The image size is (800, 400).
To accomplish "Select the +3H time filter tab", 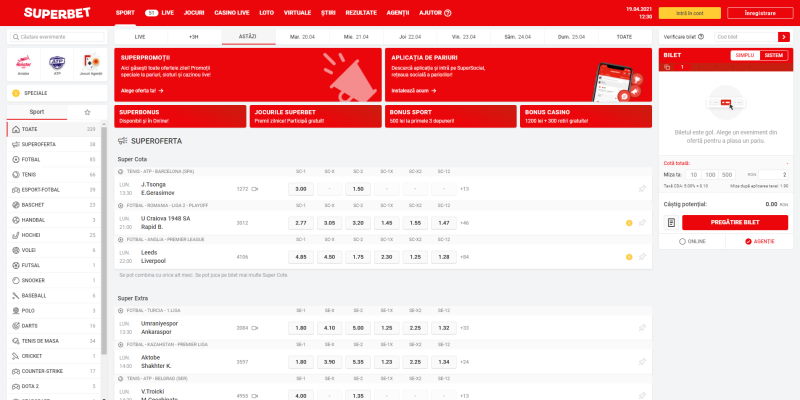I will [x=194, y=37].
